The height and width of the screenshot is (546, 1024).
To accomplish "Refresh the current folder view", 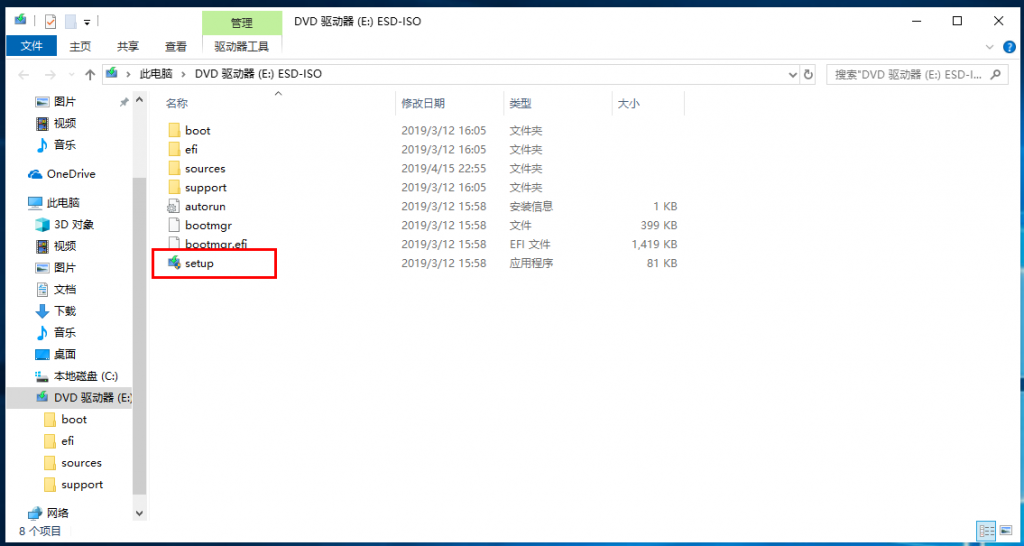I will click(x=808, y=74).
